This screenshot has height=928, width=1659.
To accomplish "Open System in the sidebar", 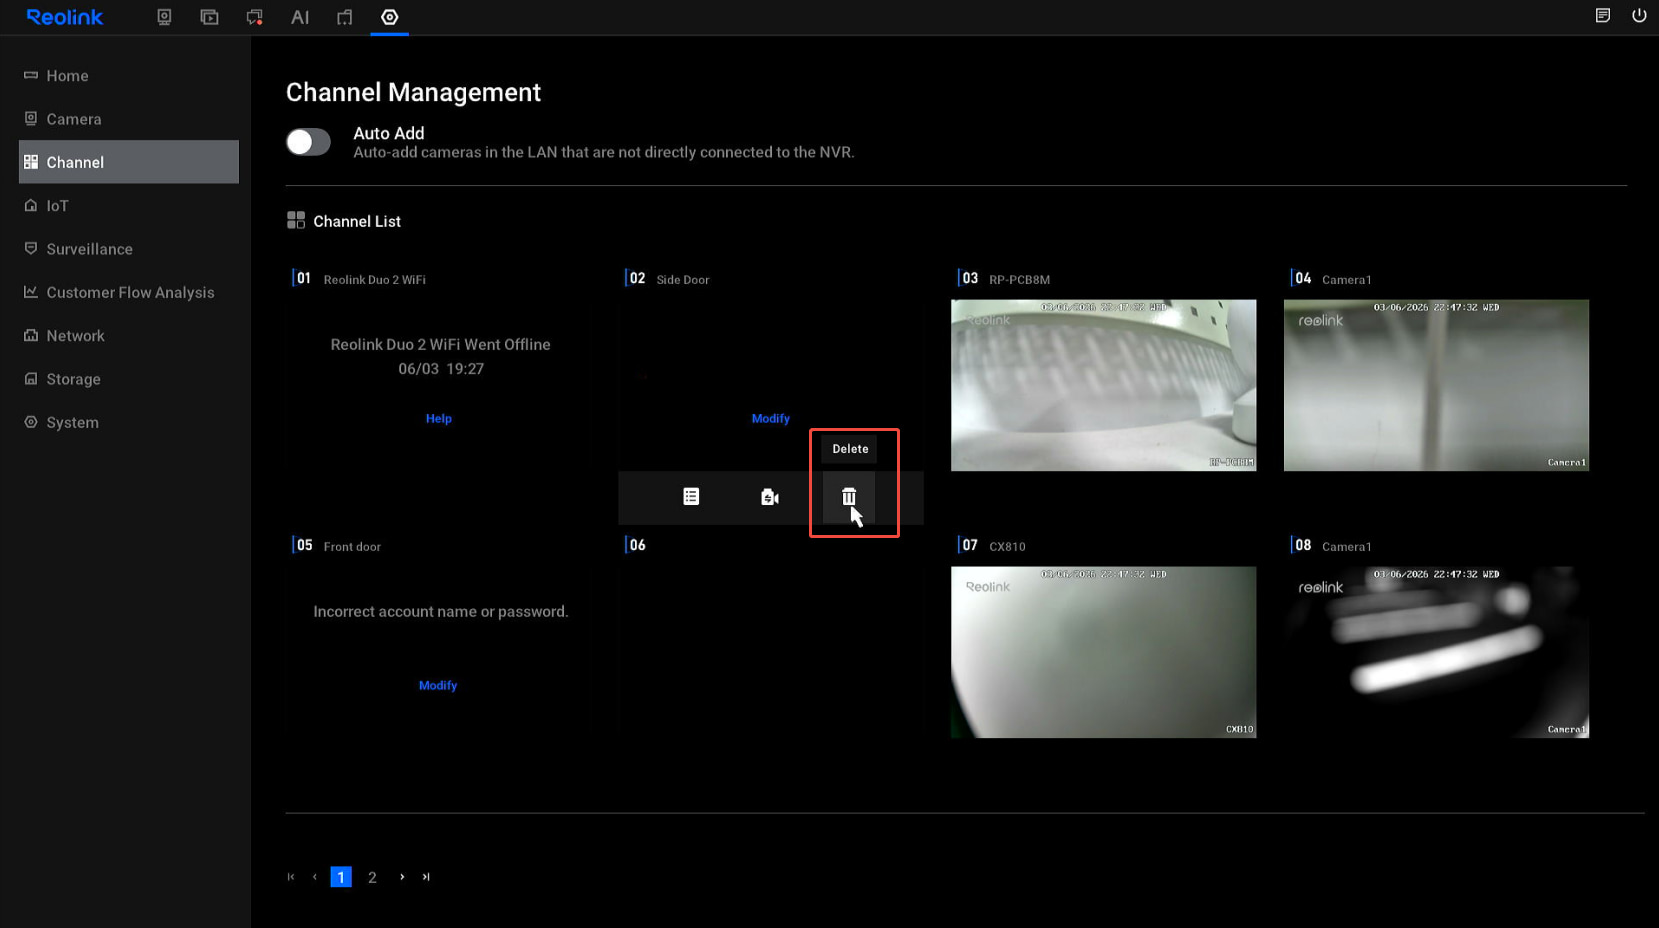I will [x=129, y=422].
